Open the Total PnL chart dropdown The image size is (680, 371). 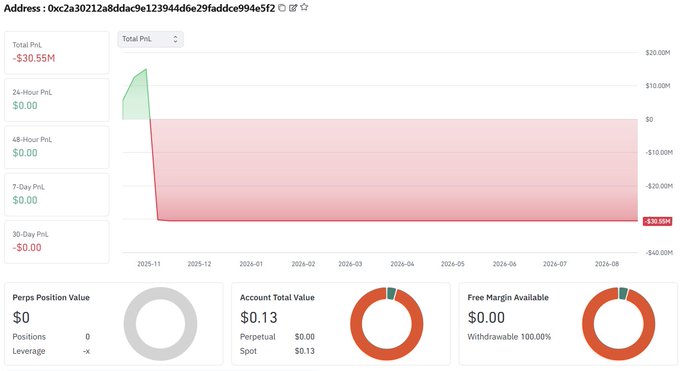[150, 39]
